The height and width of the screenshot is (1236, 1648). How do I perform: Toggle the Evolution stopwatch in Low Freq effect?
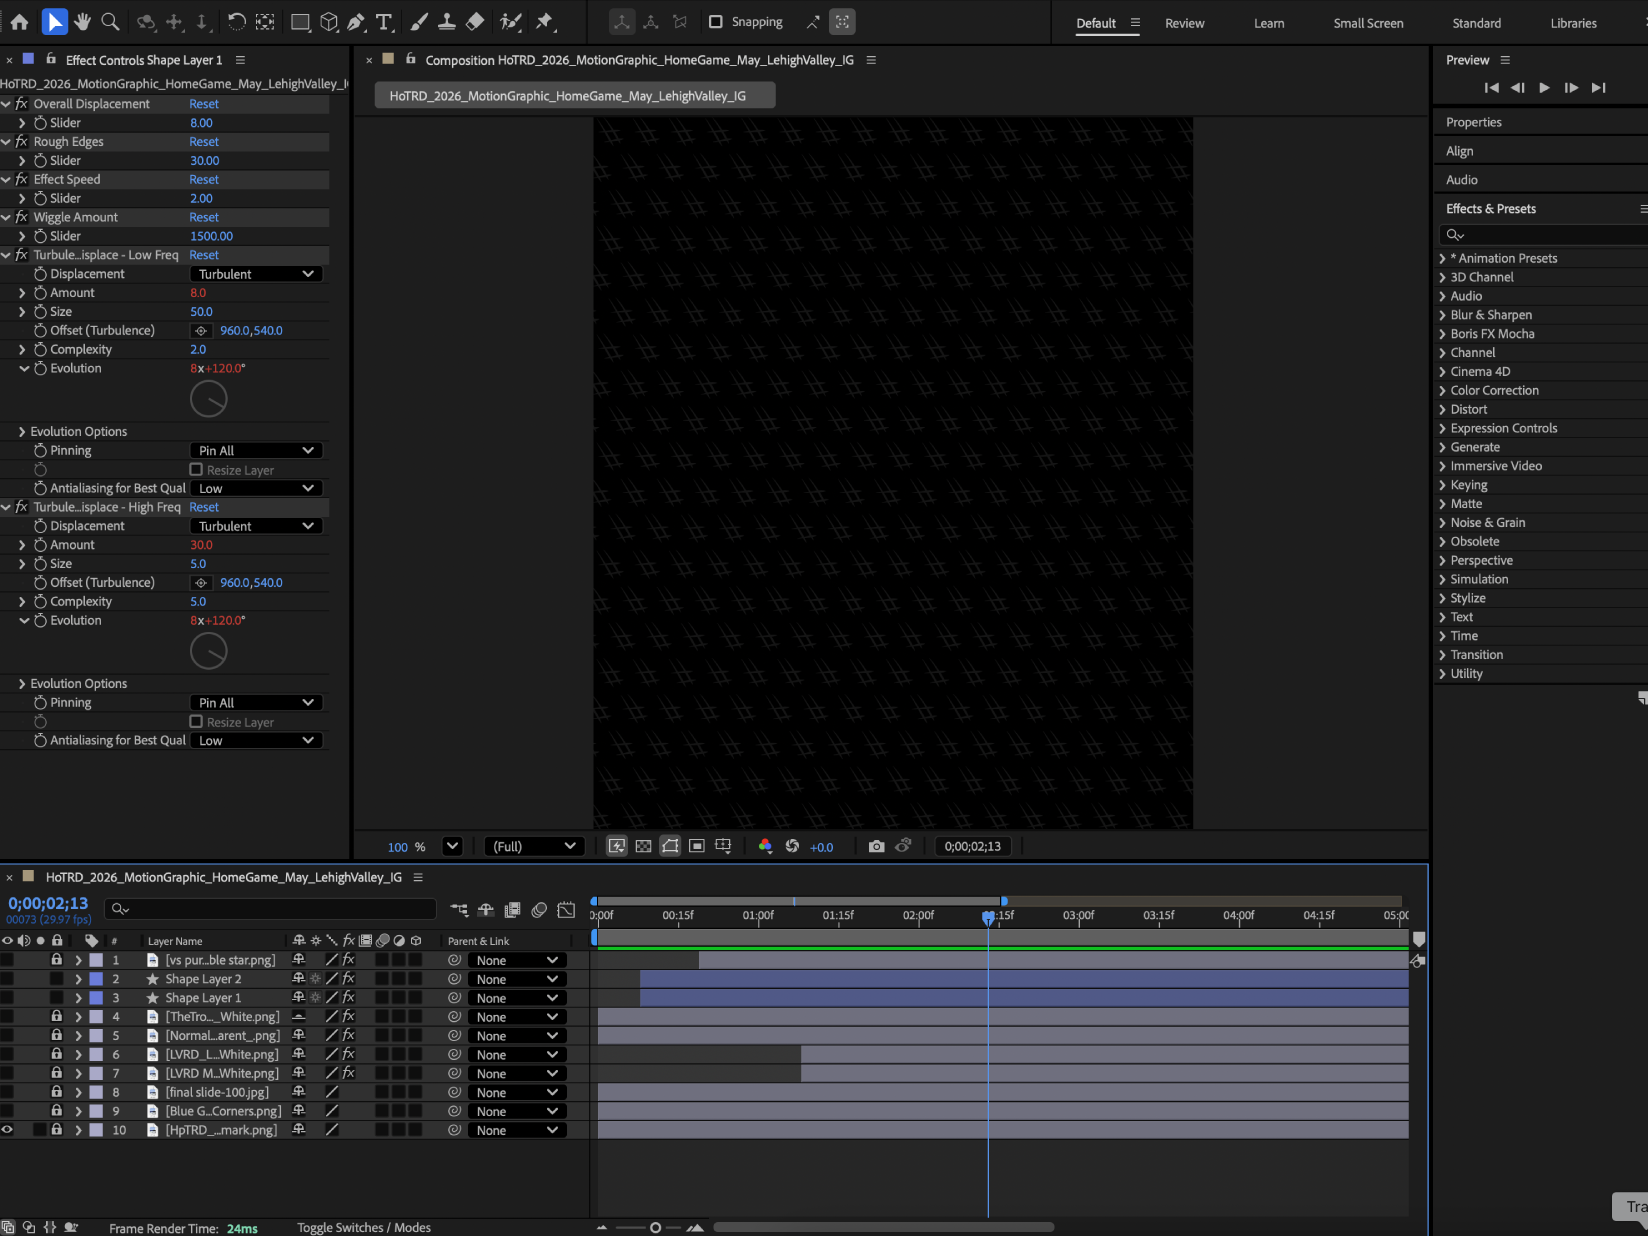coord(40,368)
